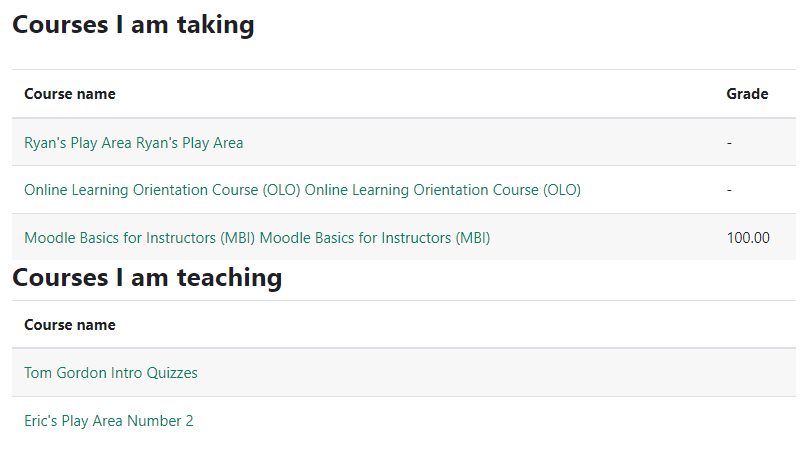Select the 100.00 grade for MBI course
This screenshot has height=460, width=808.
[748, 238]
